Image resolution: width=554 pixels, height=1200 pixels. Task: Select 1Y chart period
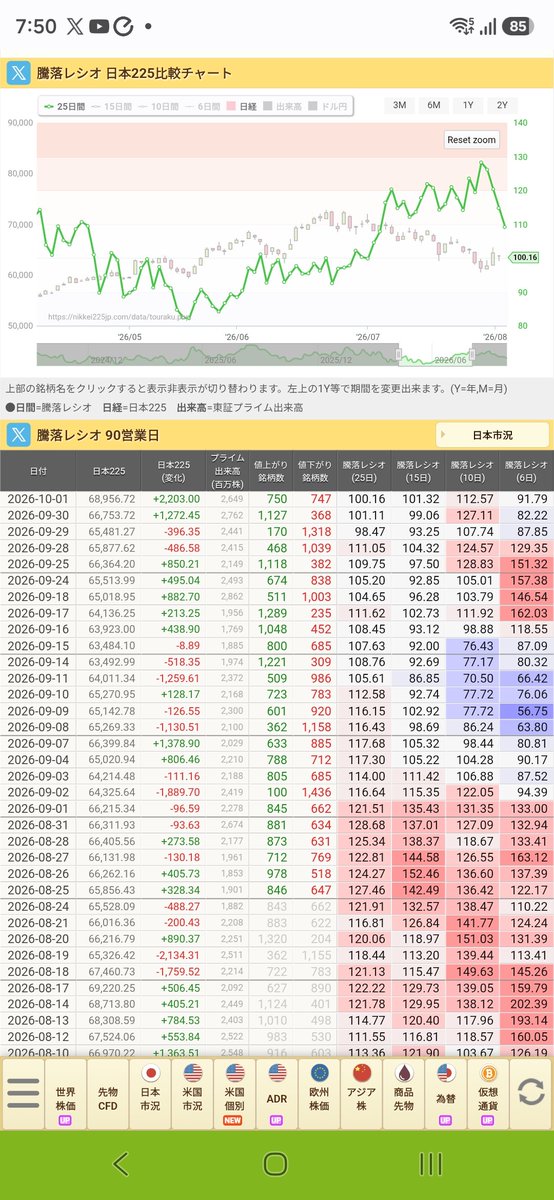468,105
